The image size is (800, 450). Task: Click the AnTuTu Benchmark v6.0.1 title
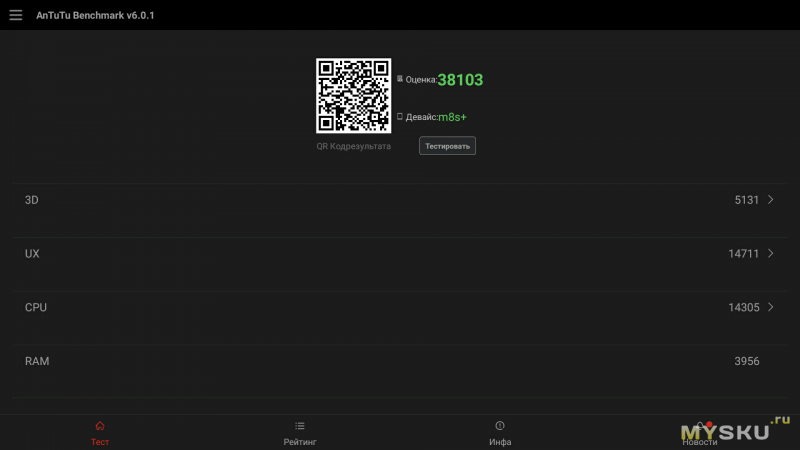coord(95,15)
